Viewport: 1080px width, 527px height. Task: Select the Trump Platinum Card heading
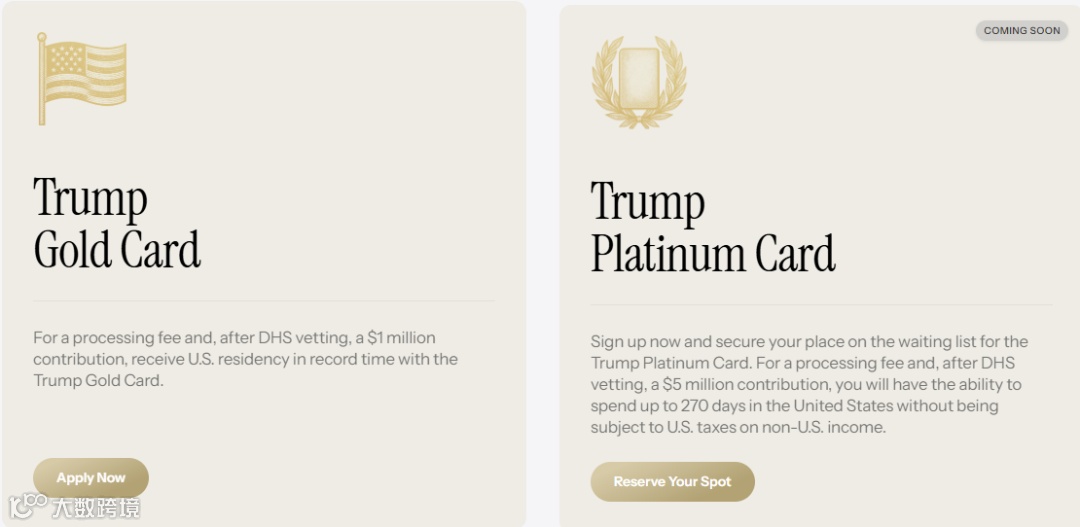click(712, 228)
